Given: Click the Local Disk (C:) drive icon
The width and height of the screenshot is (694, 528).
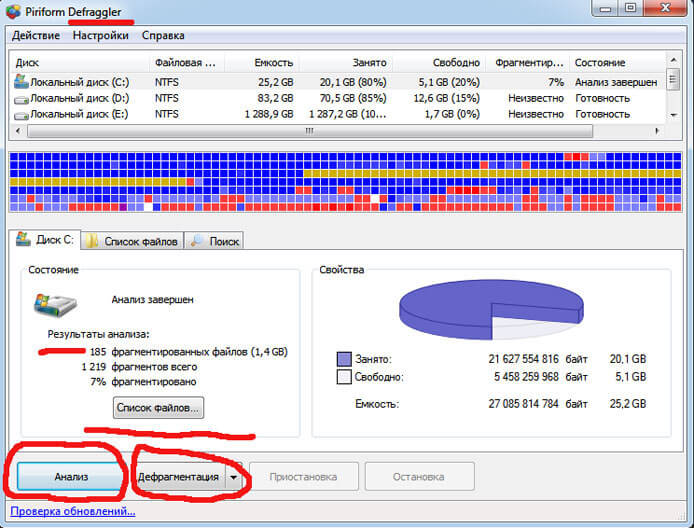Looking at the screenshot, I should [x=21, y=81].
